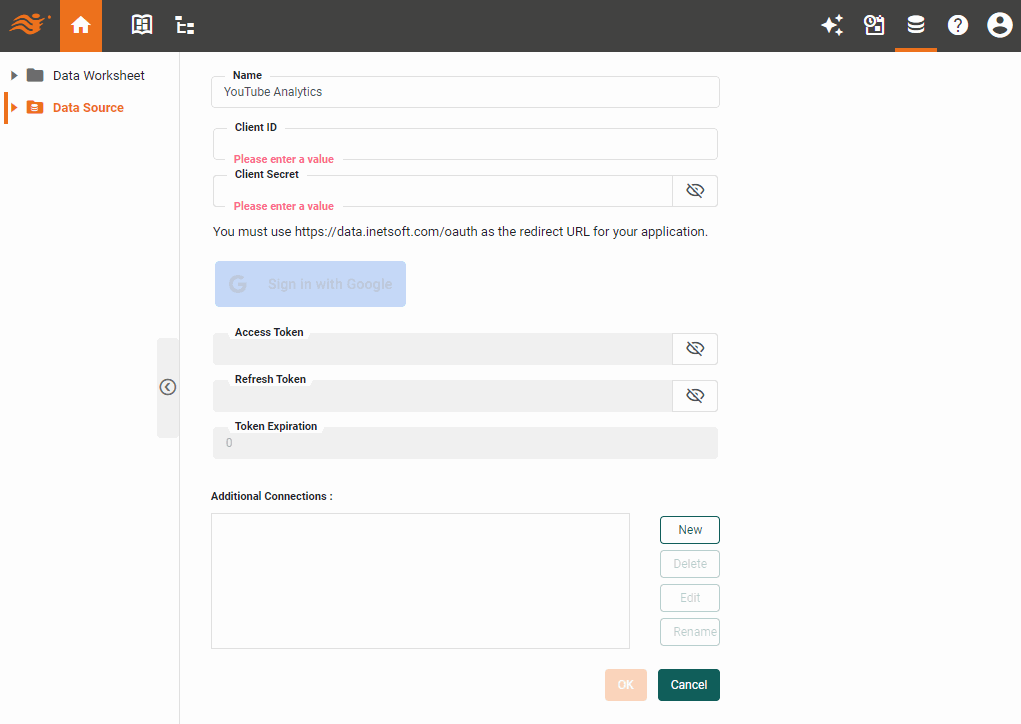Click the AI sparkles icon
1021x724 pixels.
(x=832, y=25)
